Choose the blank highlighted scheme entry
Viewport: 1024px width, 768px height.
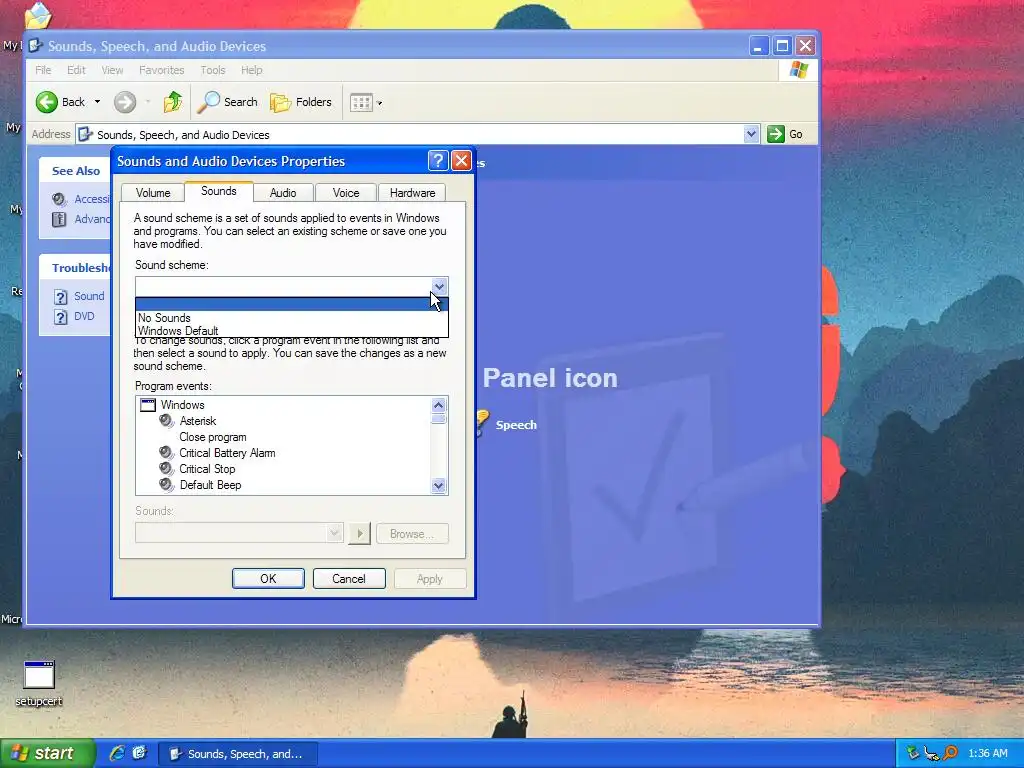(291, 304)
